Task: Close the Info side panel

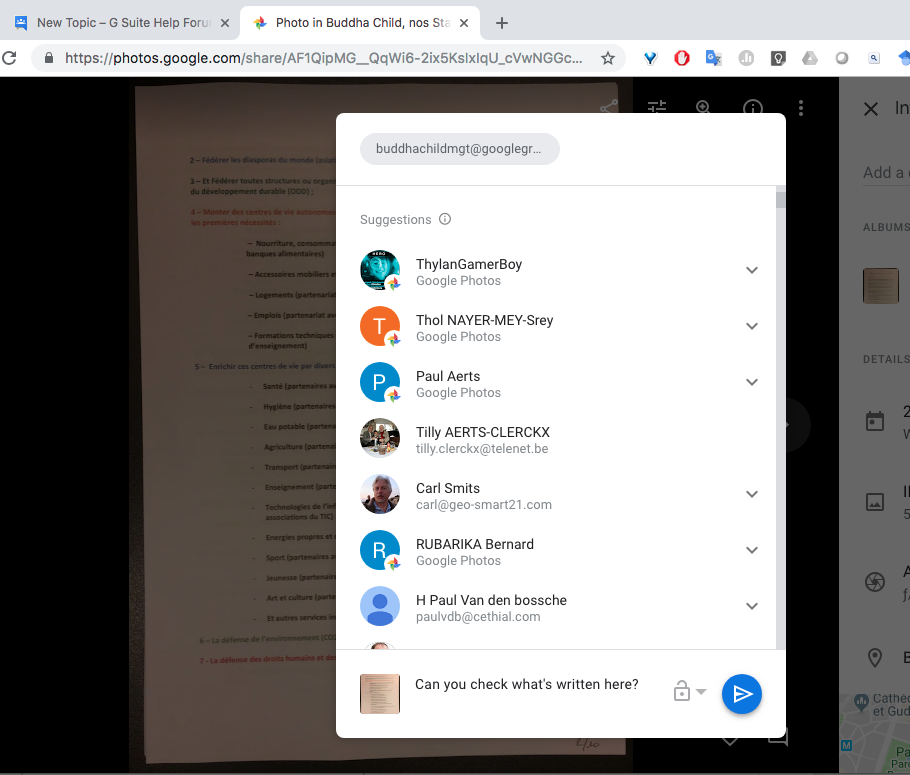Action: (x=871, y=109)
